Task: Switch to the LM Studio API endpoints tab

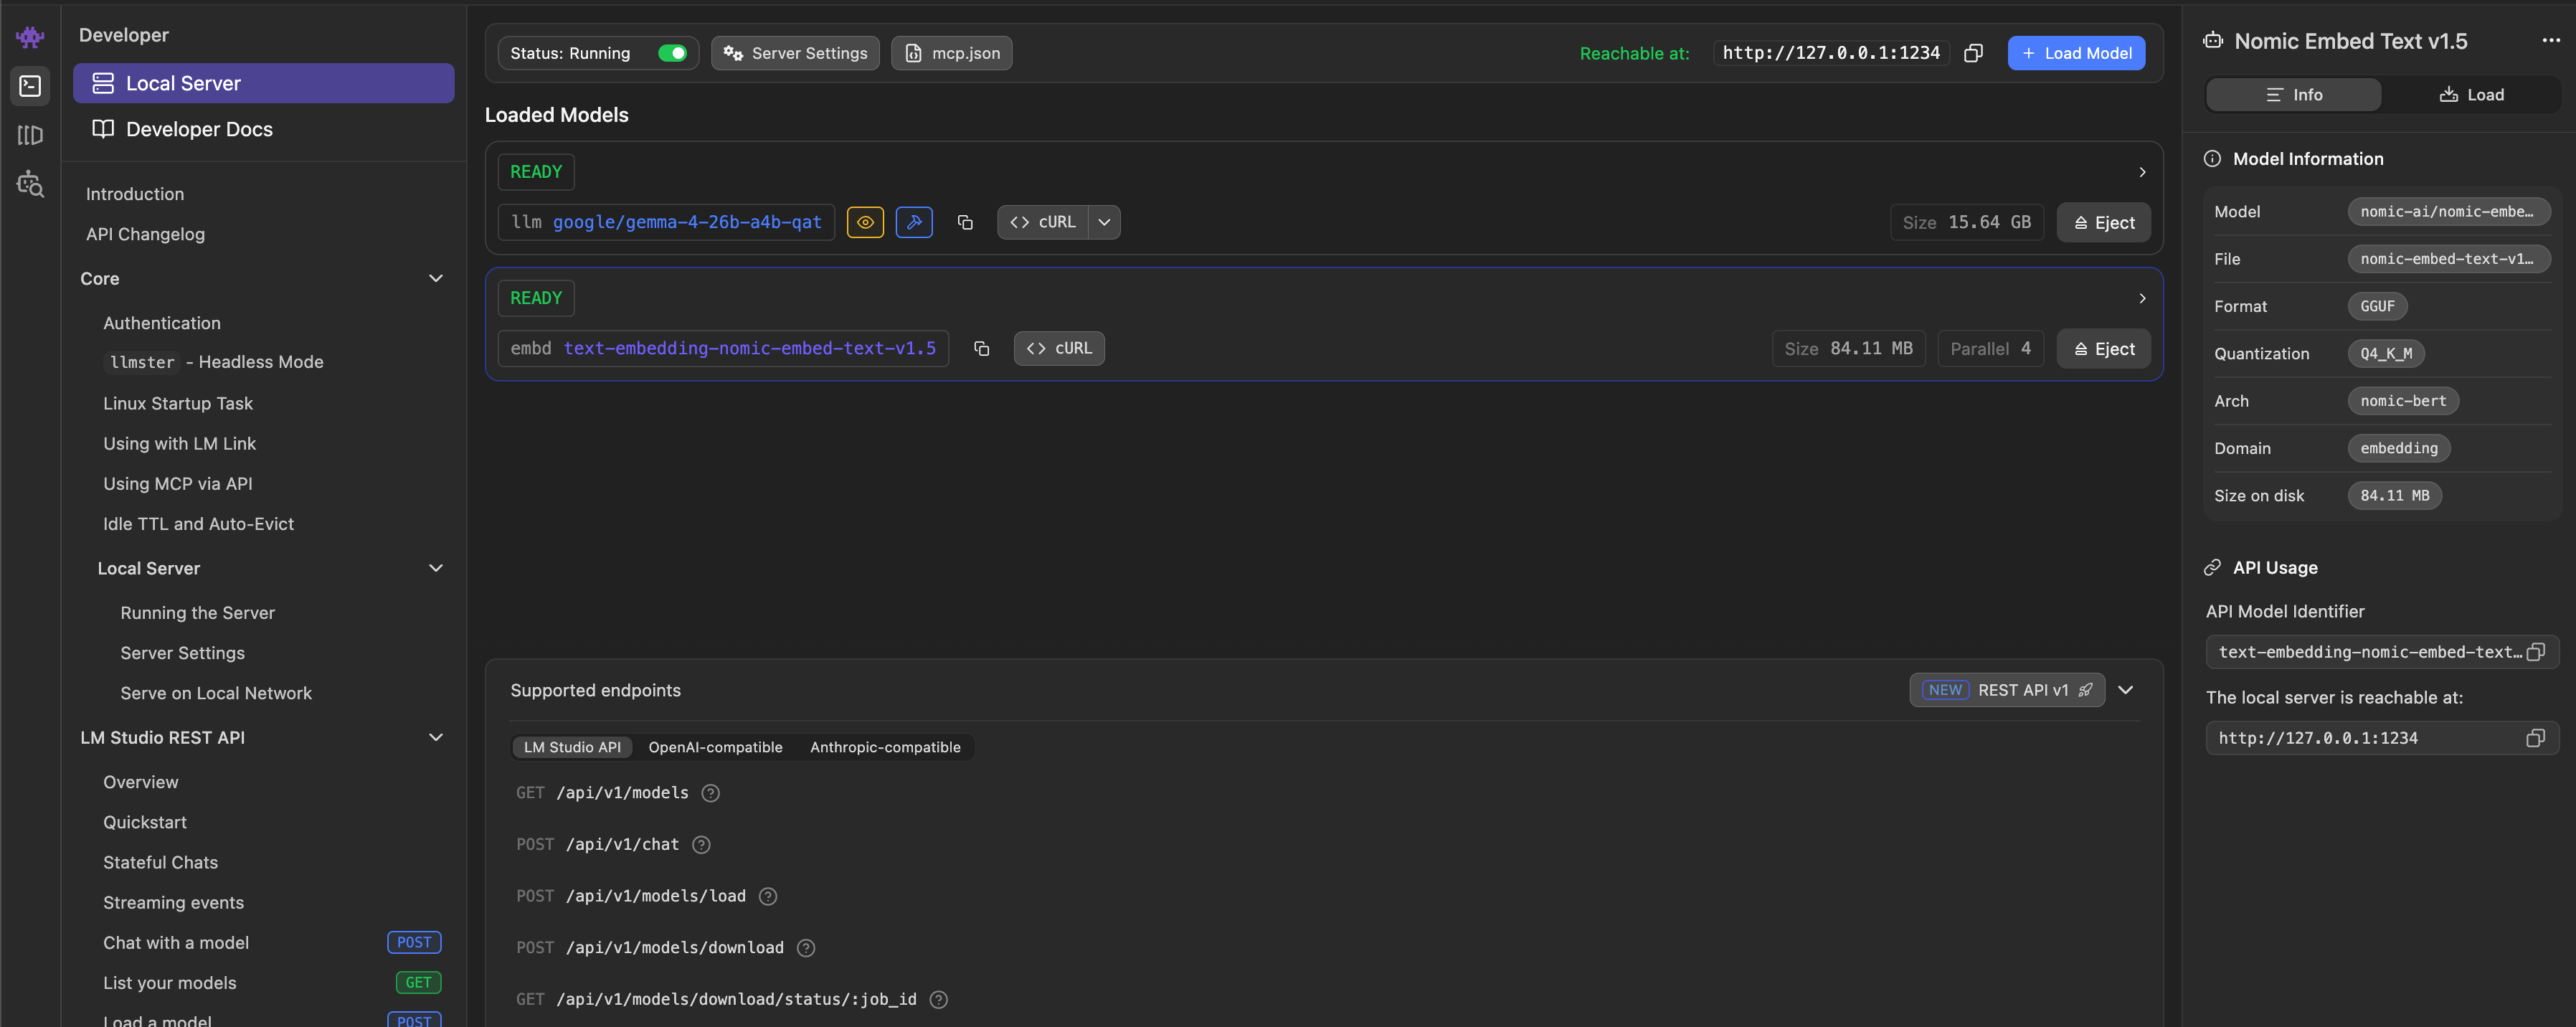Action: [x=572, y=747]
